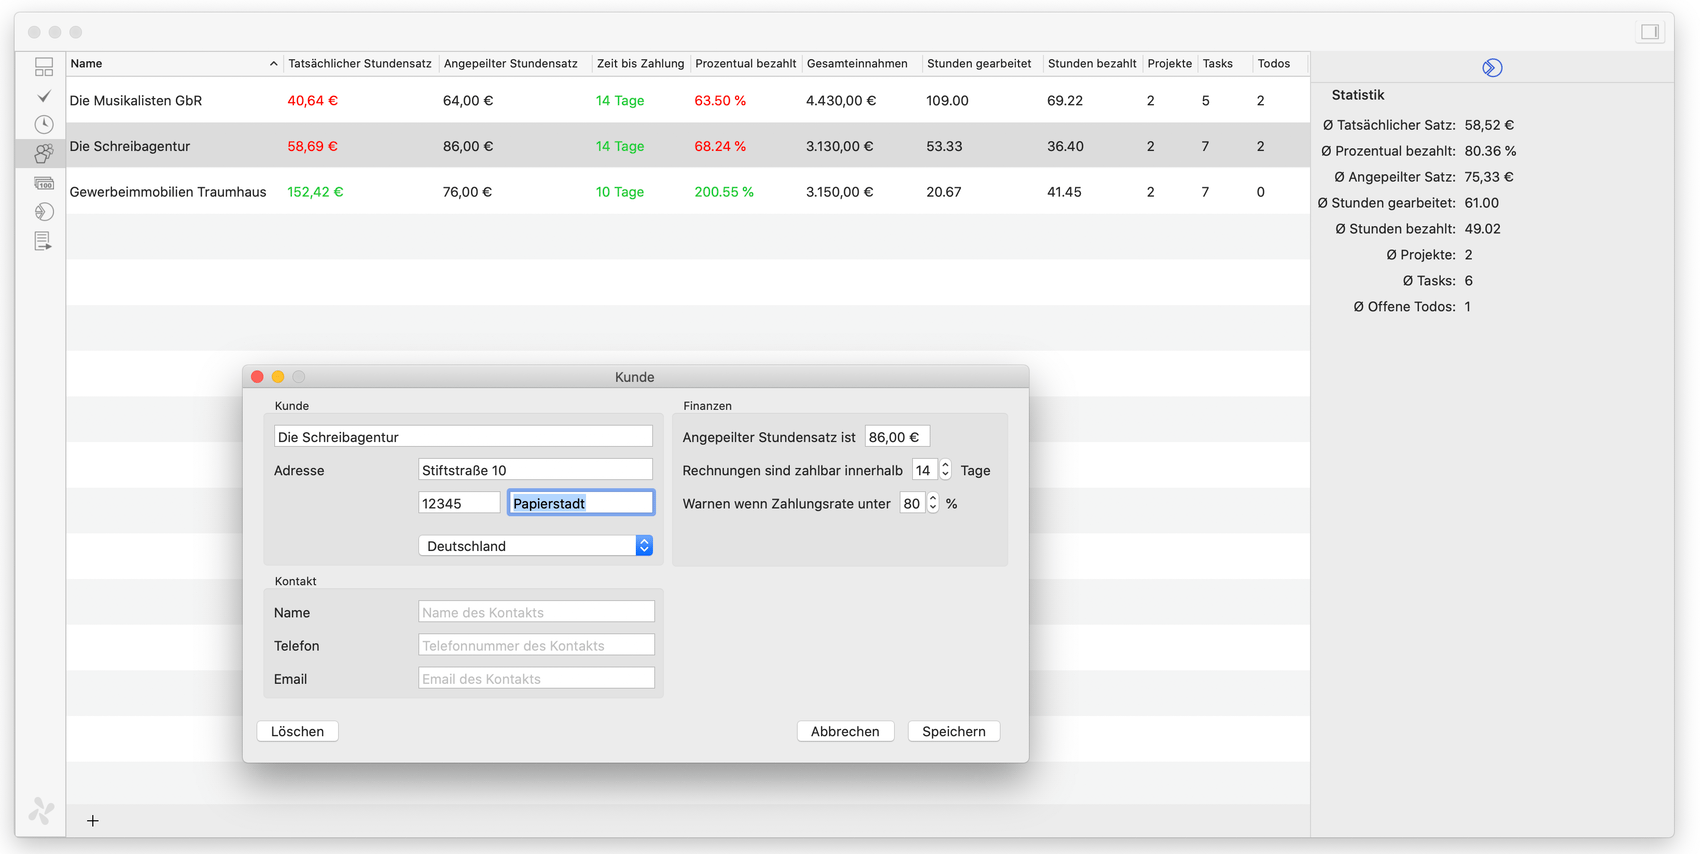
Task: Select the customers people sidebar icon
Action: tap(44, 153)
